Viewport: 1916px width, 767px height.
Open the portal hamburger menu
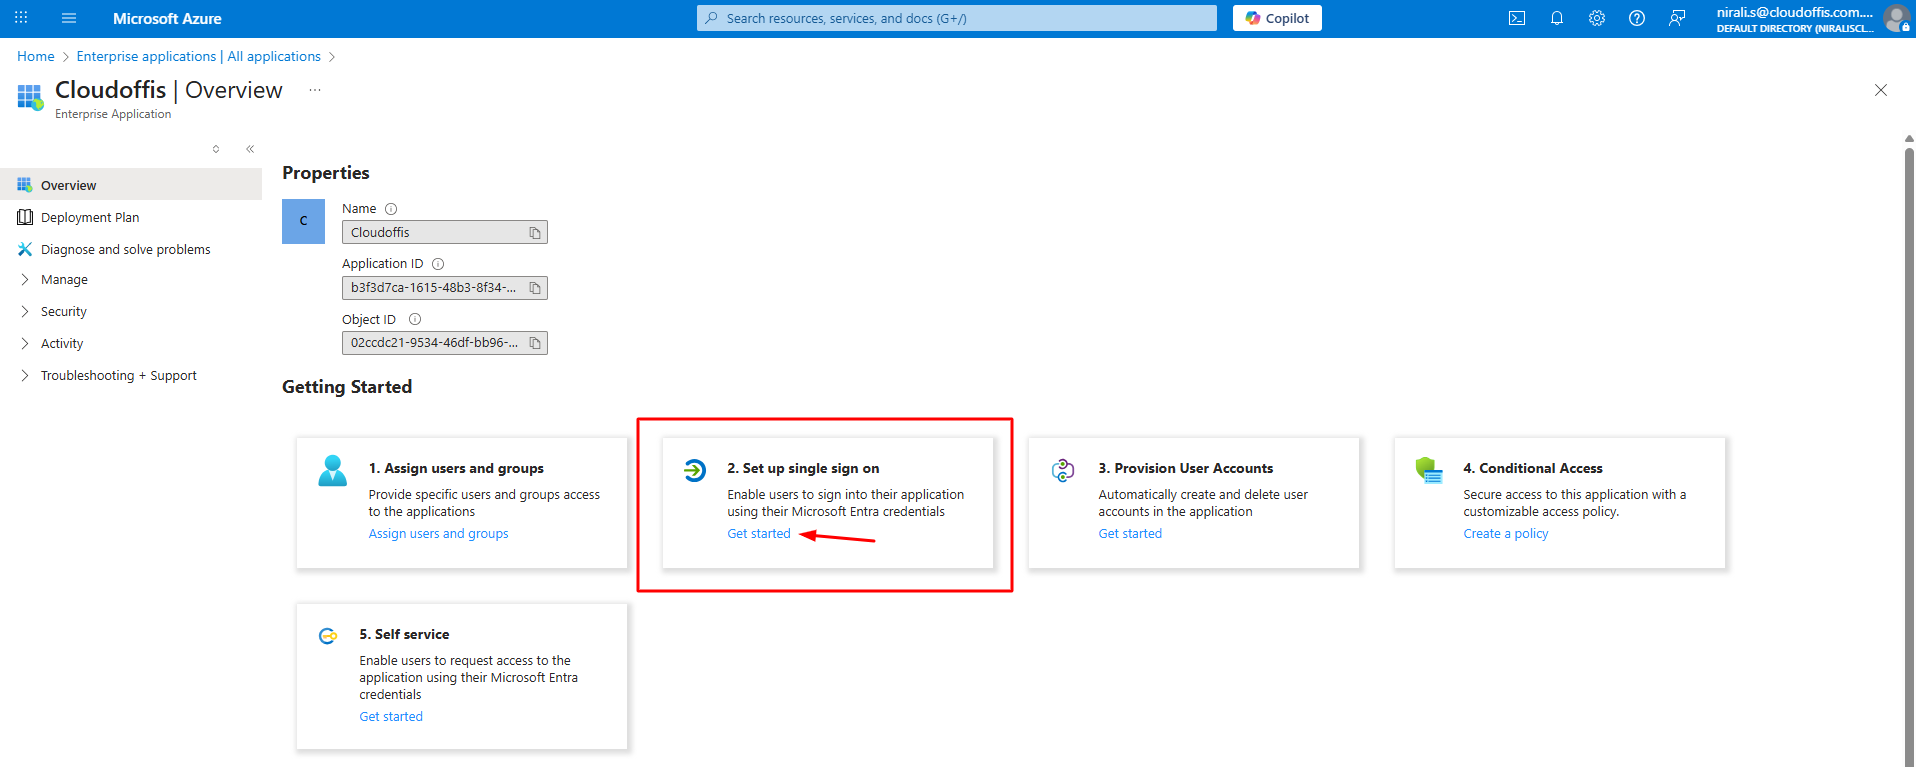click(x=69, y=18)
